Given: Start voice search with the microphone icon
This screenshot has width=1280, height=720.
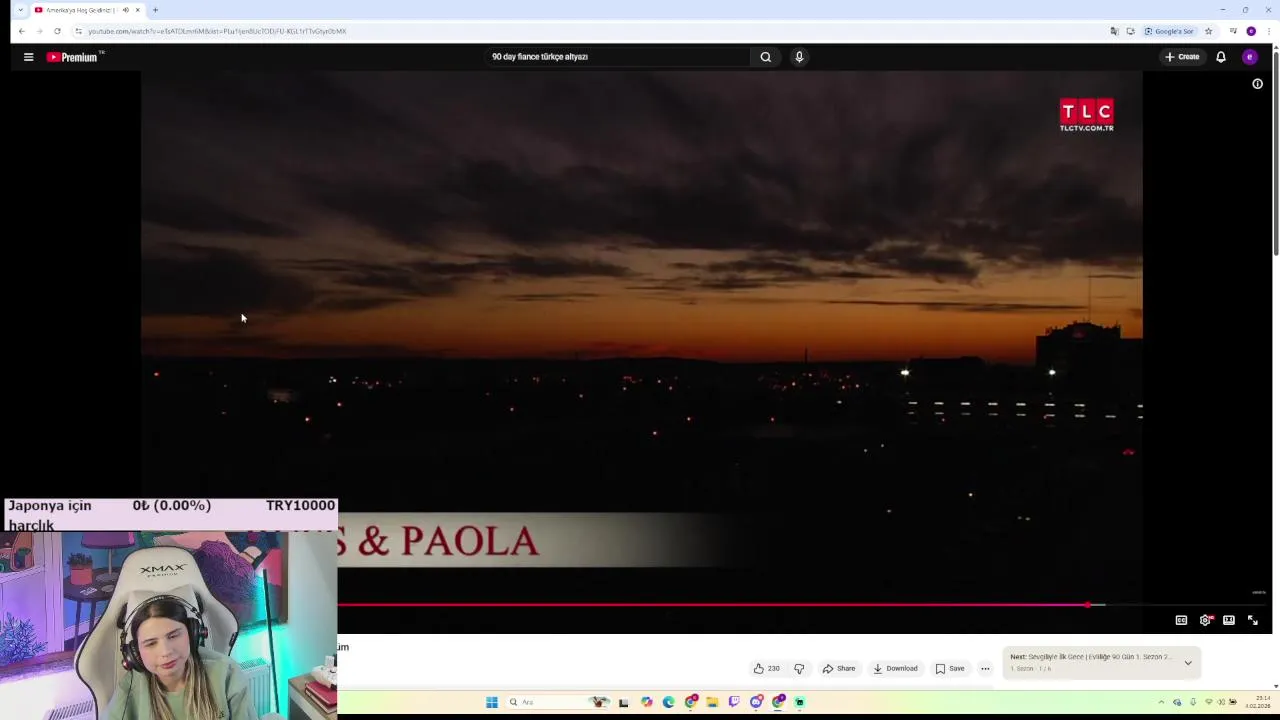Looking at the screenshot, I should click(799, 57).
